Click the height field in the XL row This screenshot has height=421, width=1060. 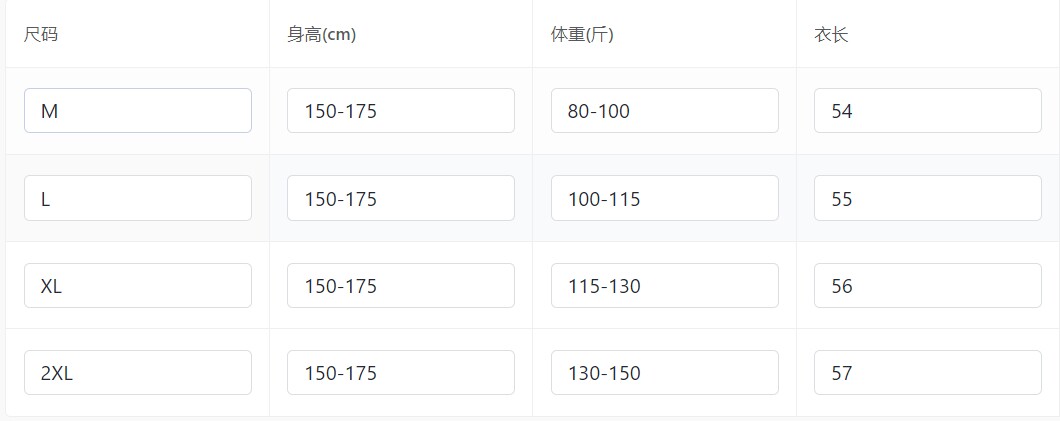click(x=401, y=286)
